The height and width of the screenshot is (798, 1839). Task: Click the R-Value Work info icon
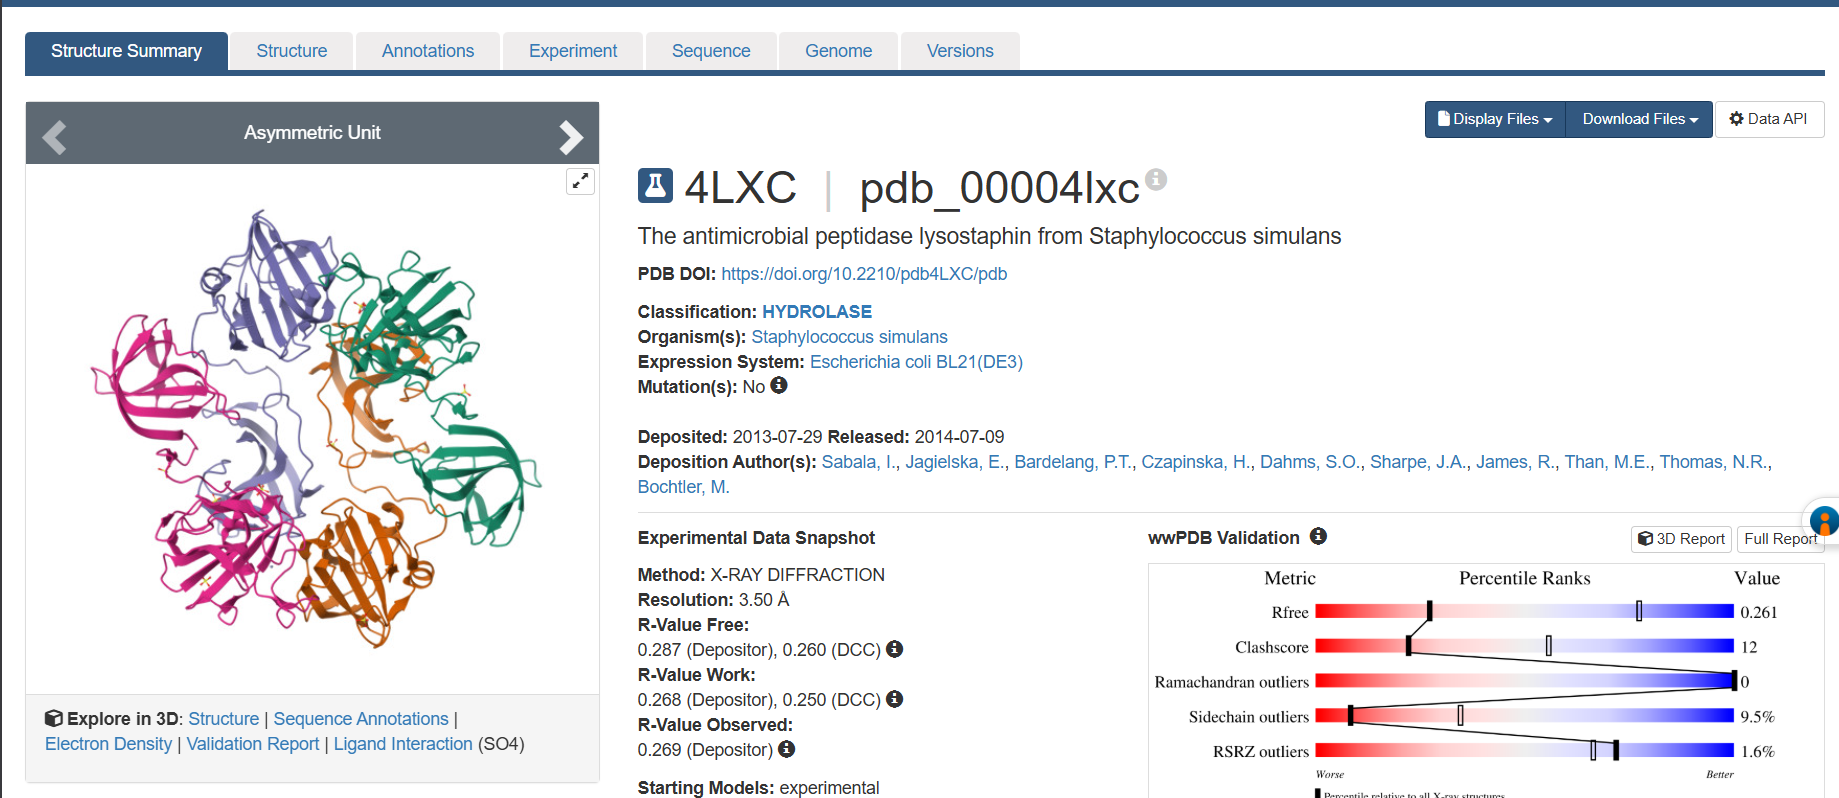[895, 699]
